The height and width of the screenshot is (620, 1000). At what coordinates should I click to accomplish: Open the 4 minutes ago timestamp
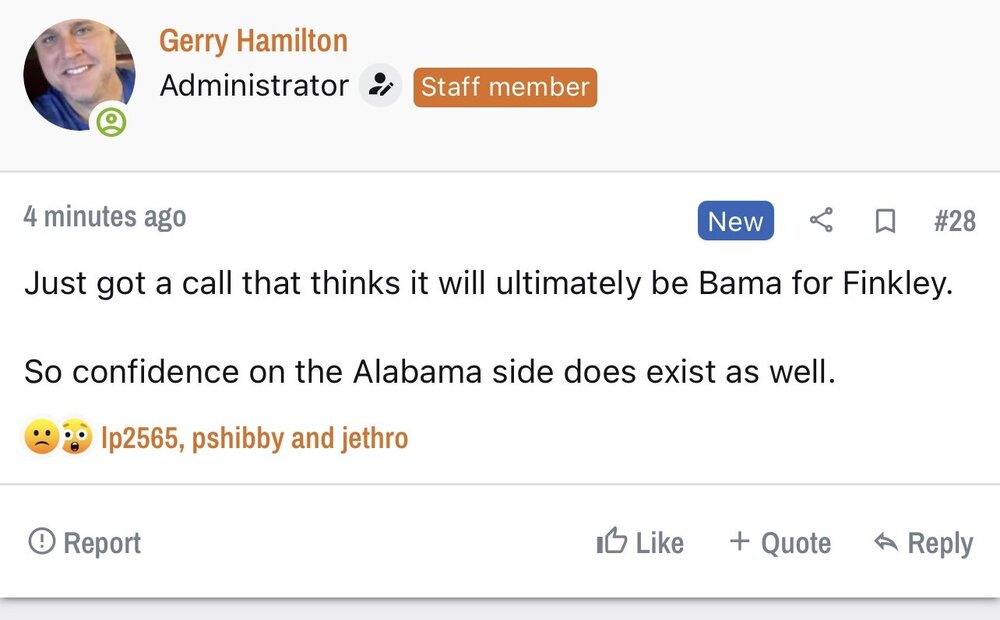tap(105, 217)
